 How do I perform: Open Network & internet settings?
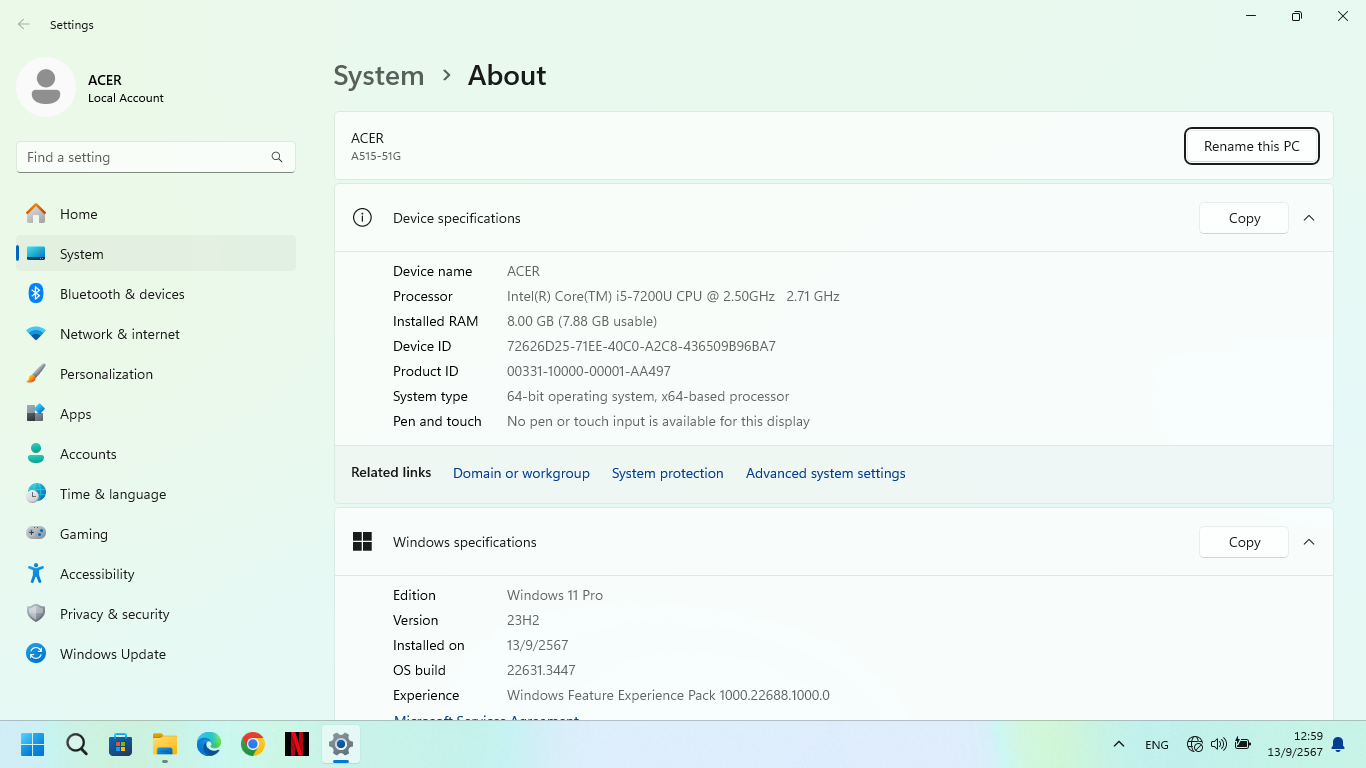156,334
